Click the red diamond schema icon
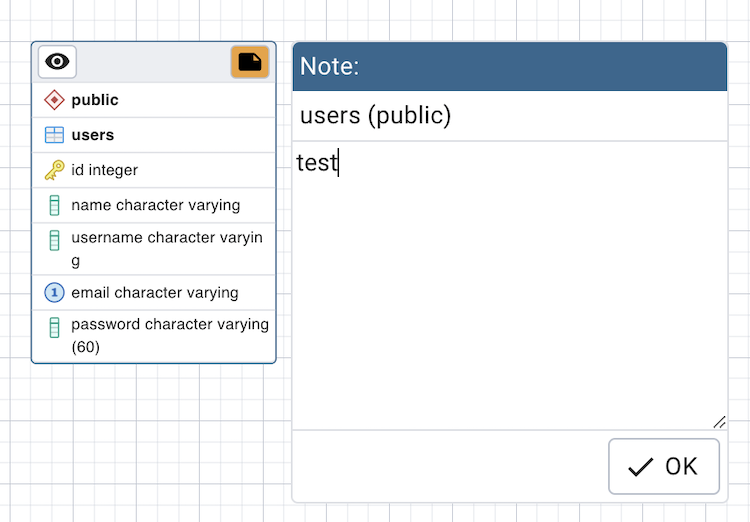 (x=54, y=100)
